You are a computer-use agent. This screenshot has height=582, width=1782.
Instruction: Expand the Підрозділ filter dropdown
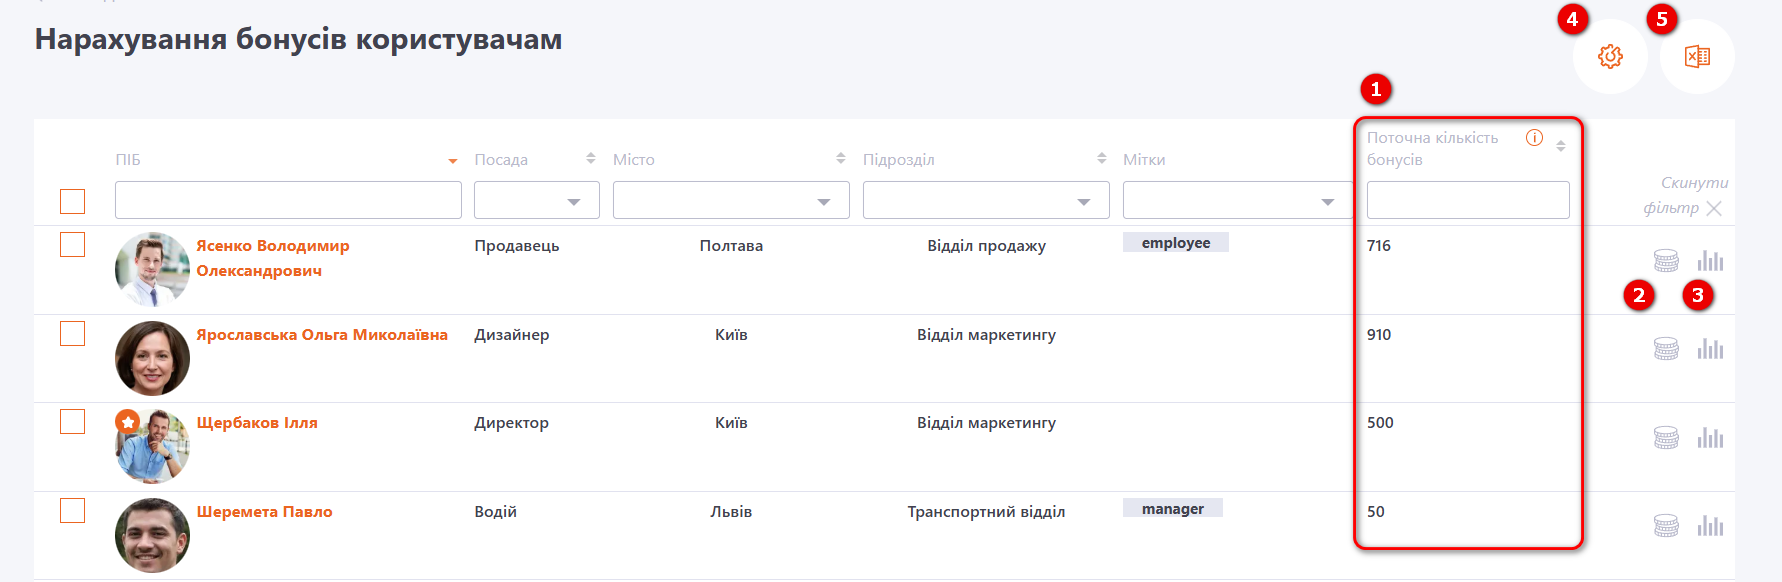coord(986,201)
